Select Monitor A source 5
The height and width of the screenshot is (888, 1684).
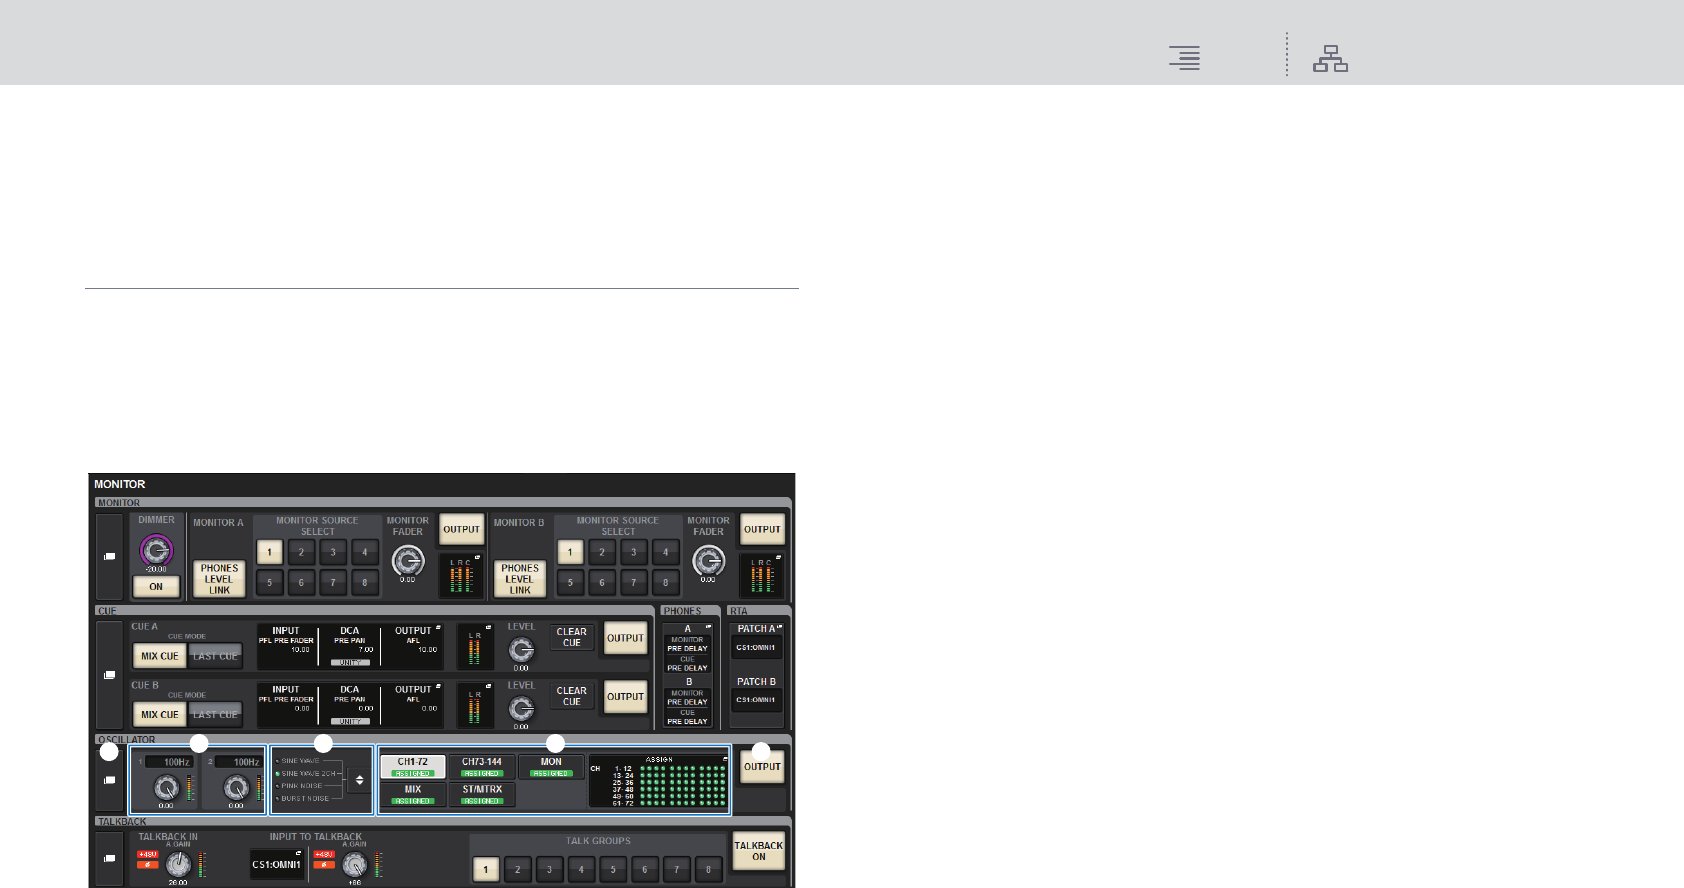269,582
